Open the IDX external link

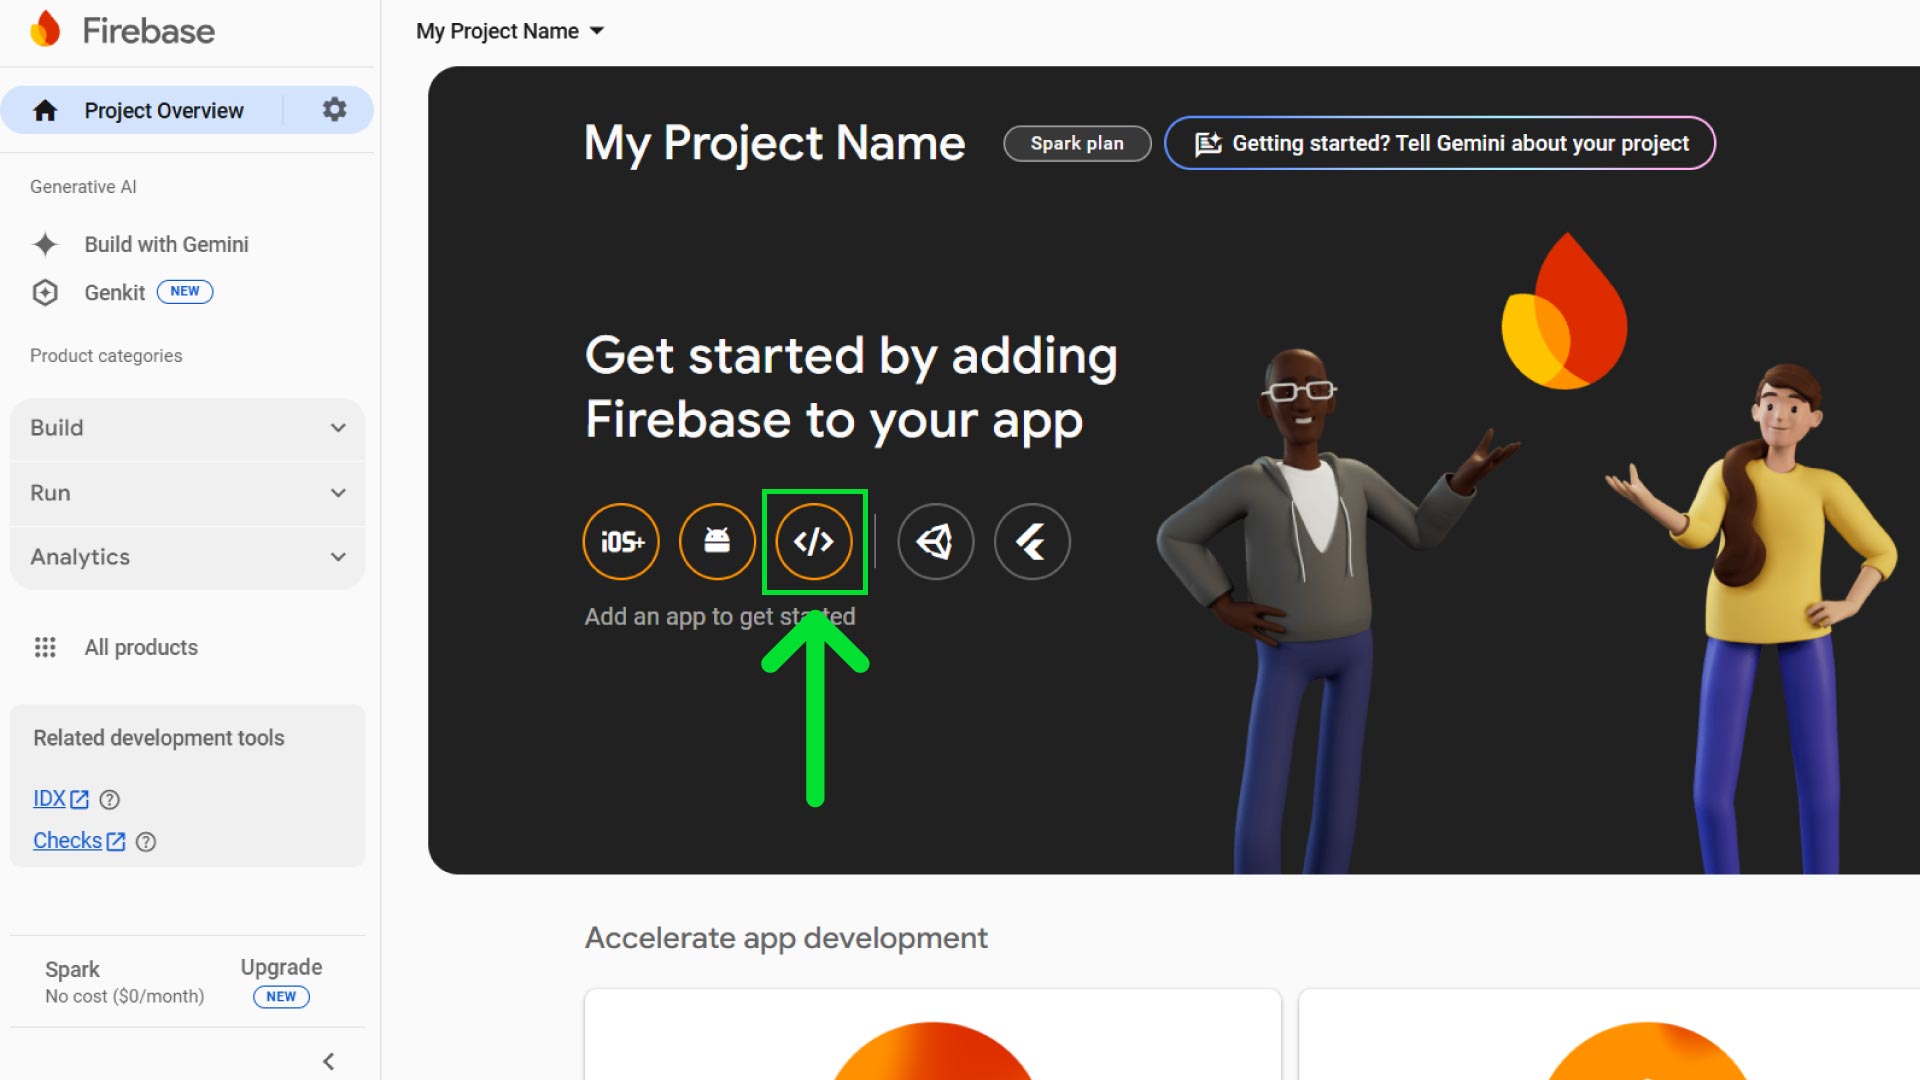coord(48,799)
